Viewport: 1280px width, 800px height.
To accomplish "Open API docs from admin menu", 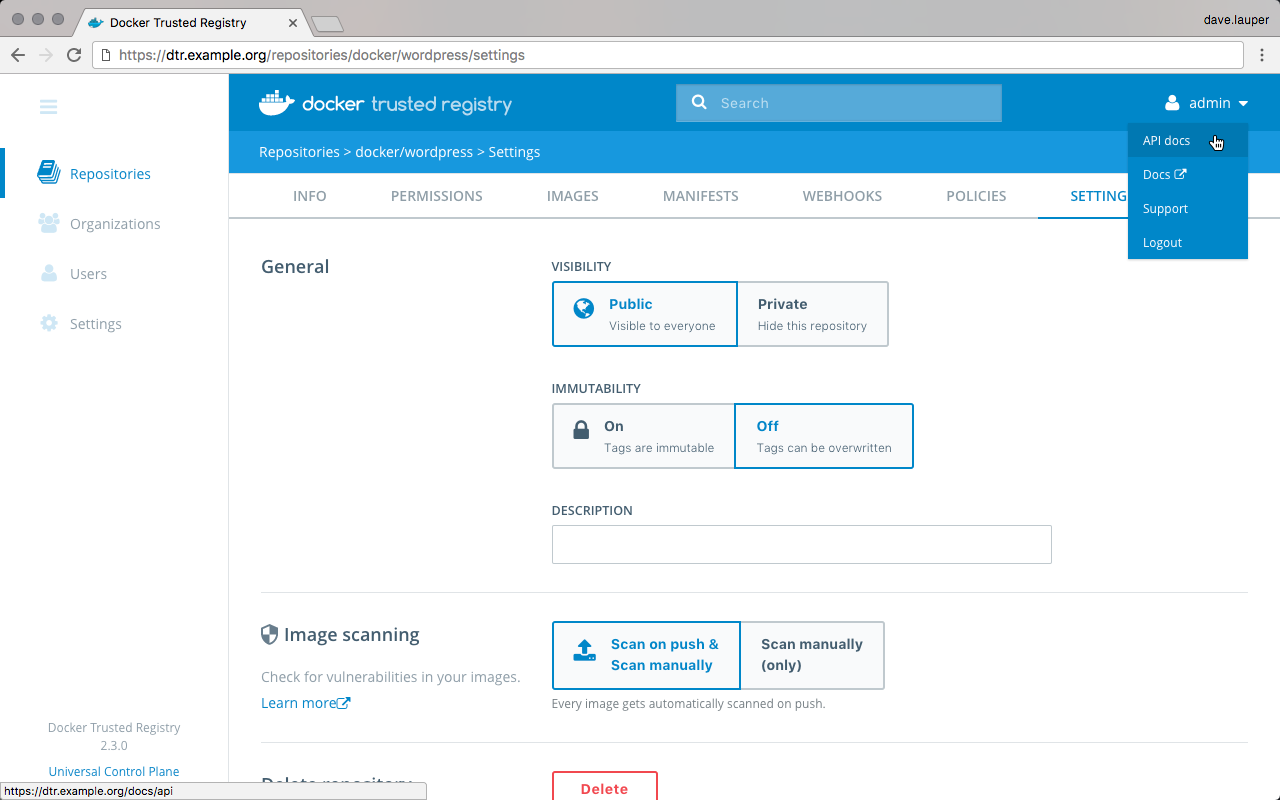I will coord(1166,141).
